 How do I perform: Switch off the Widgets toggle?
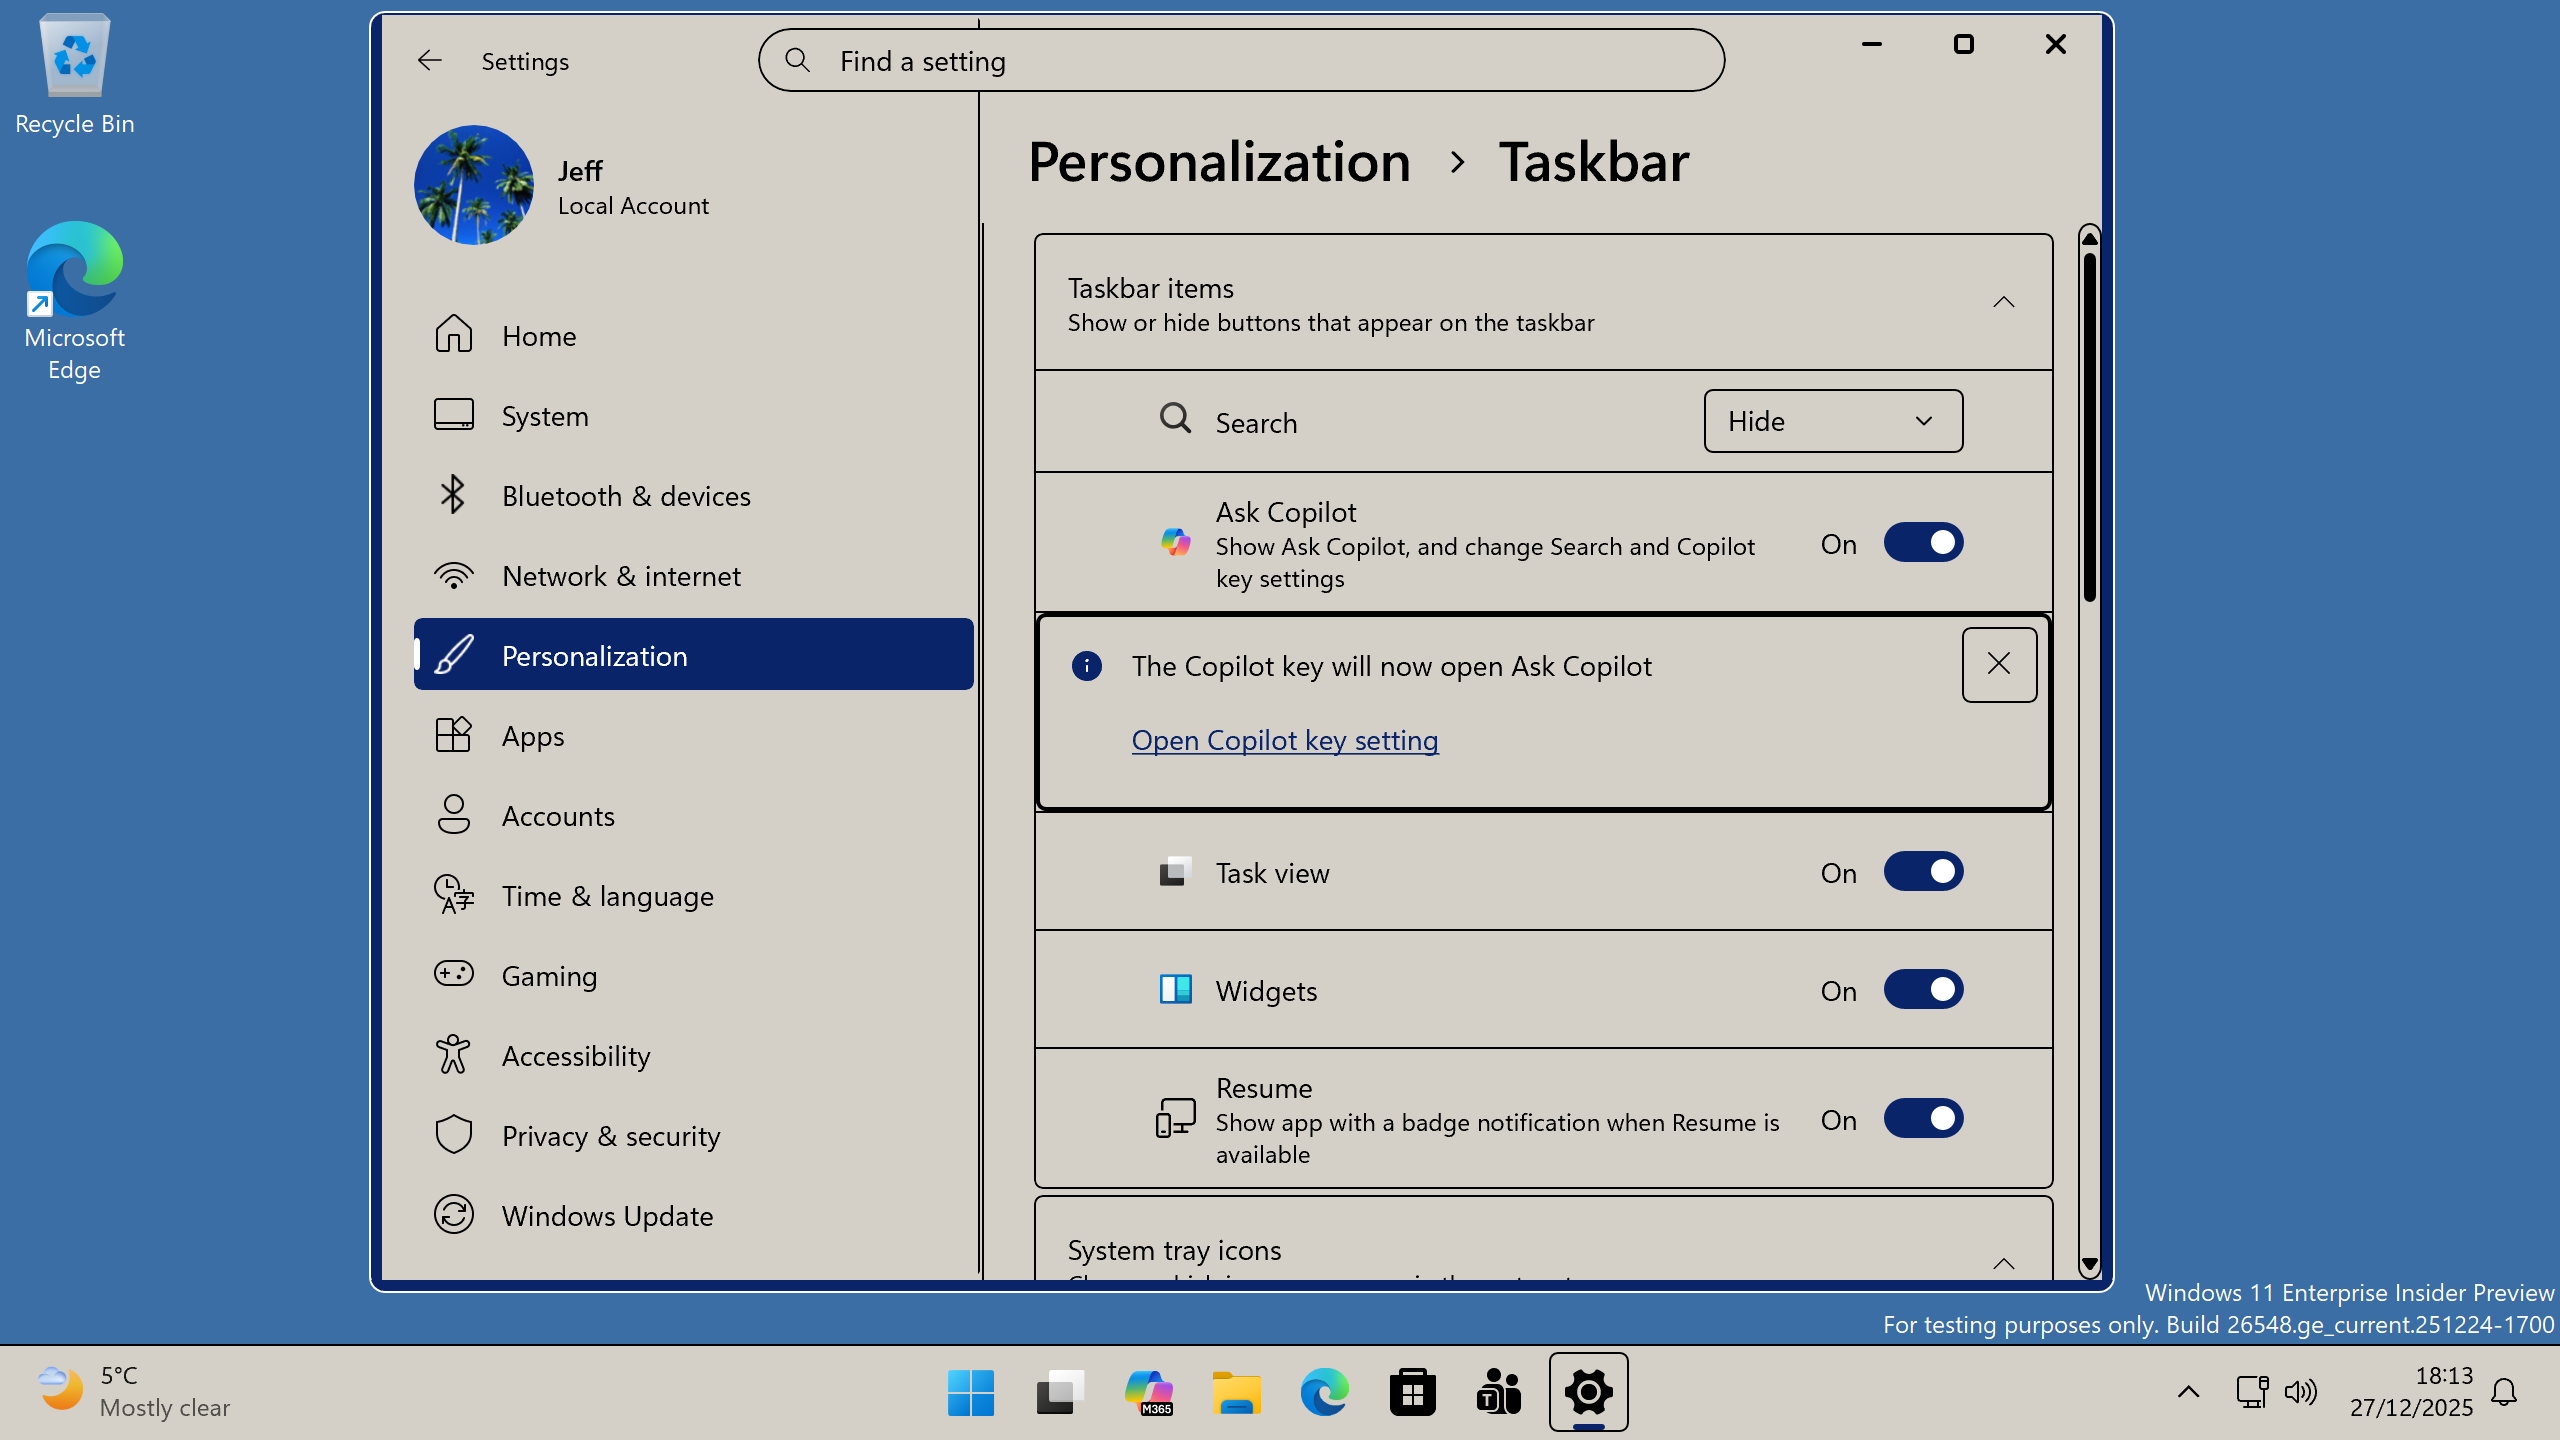pyautogui.click(x=1922, y=990)
